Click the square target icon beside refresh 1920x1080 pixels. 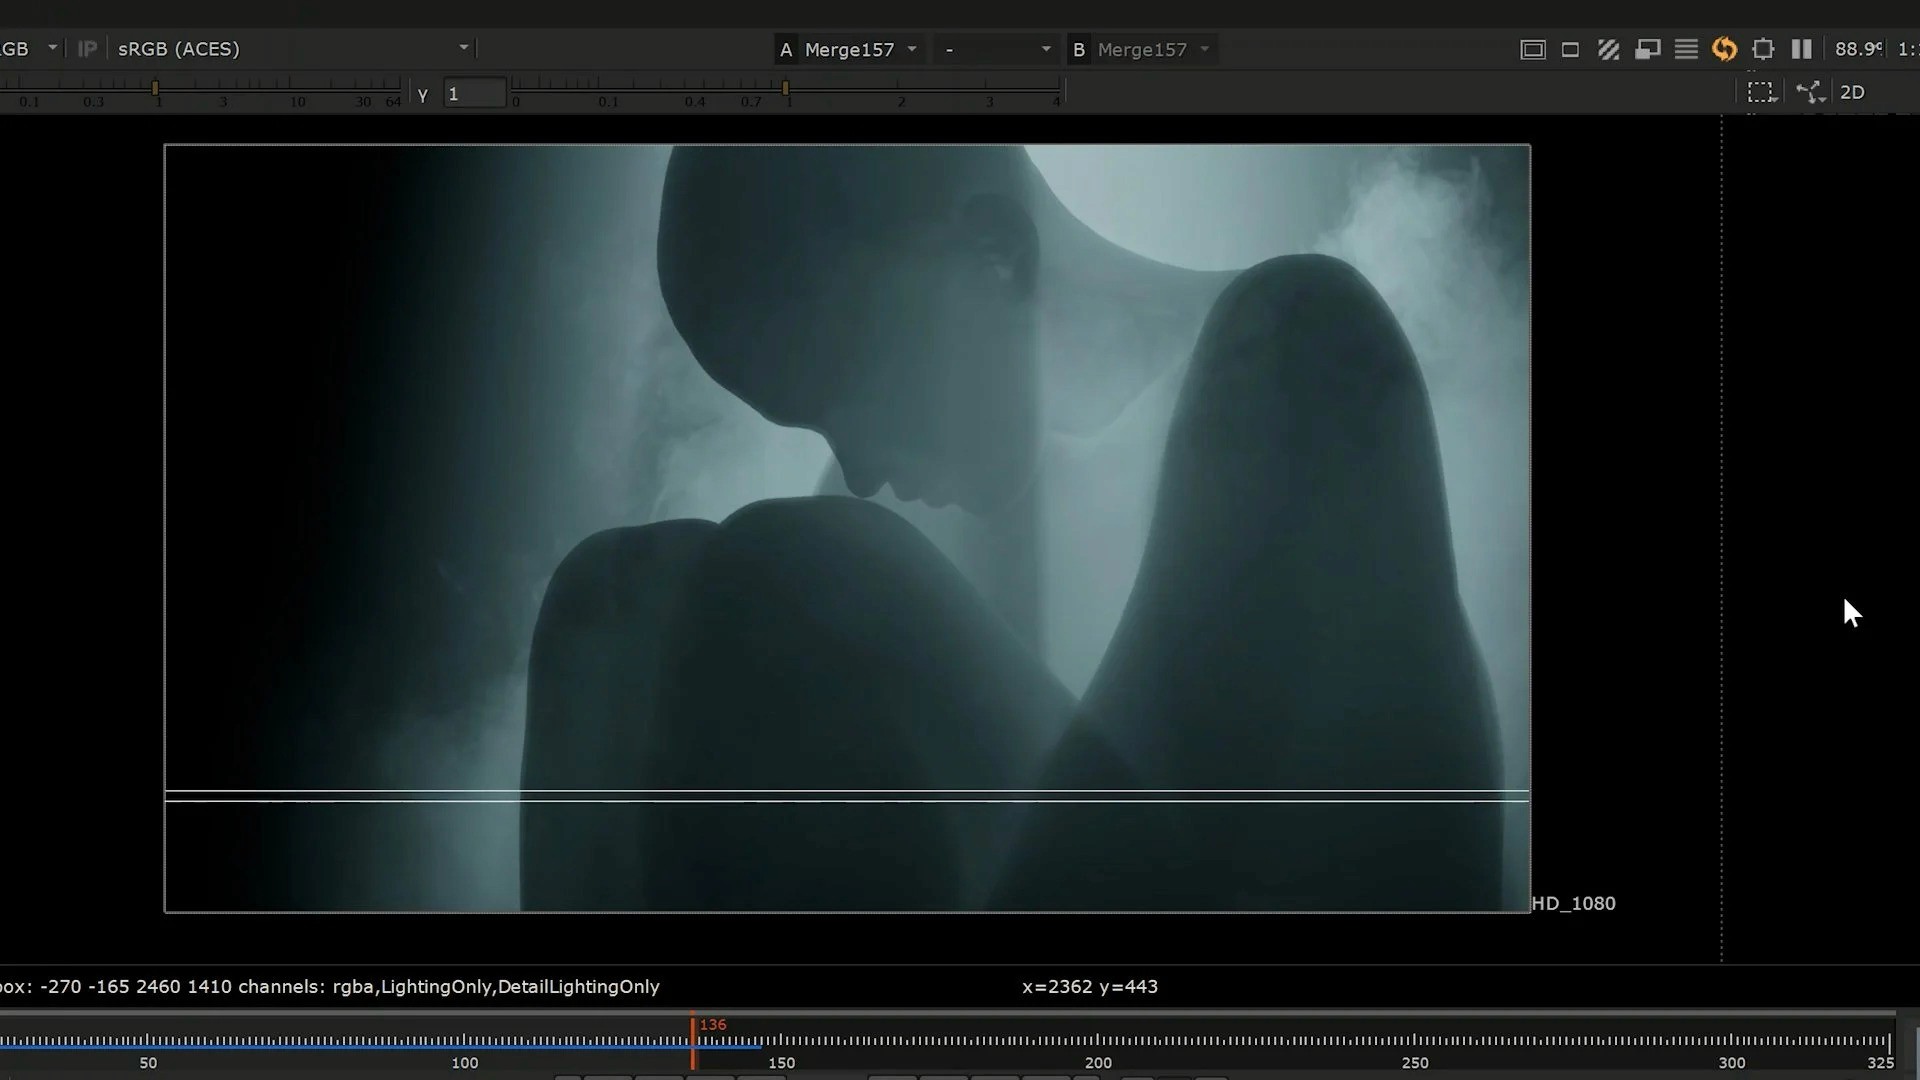click(x=1763, y=49)
